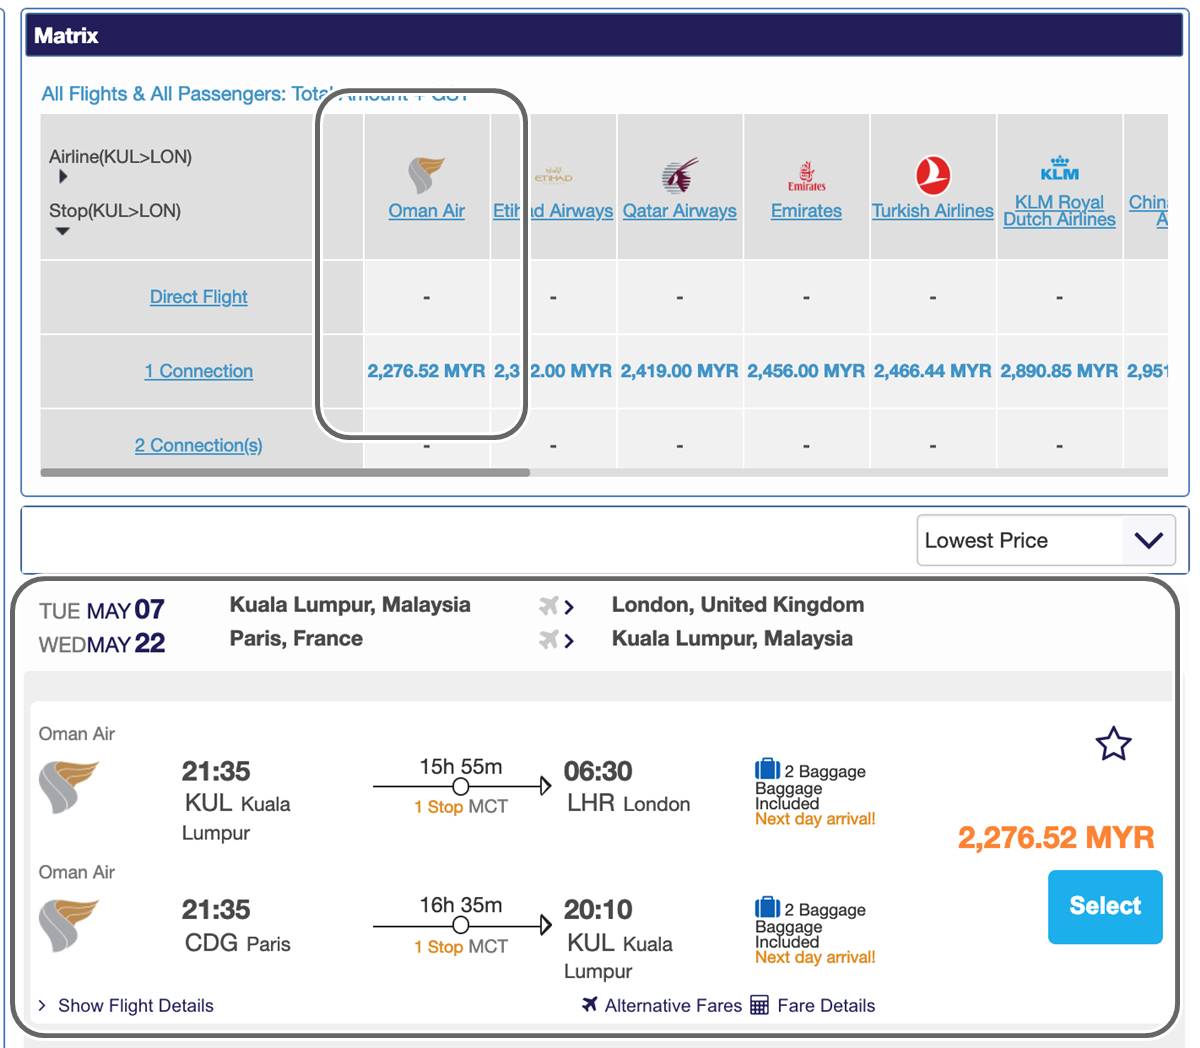Click the 15h 55m flight duration
The image size is (1200, 1048).
tap(461, 767)
